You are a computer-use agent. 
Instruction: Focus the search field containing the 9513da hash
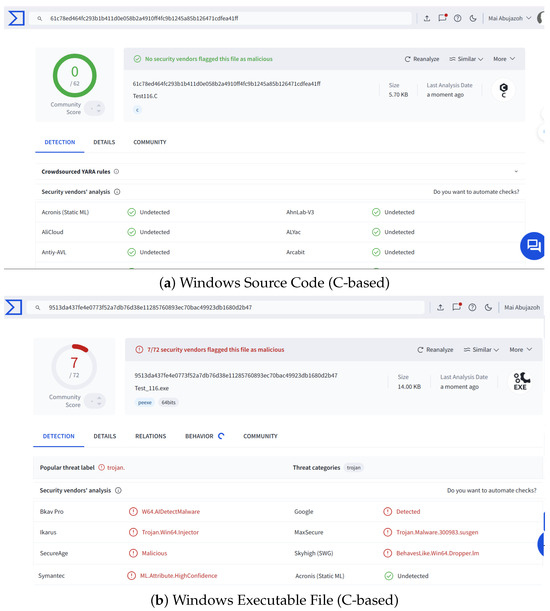(226, 307)
